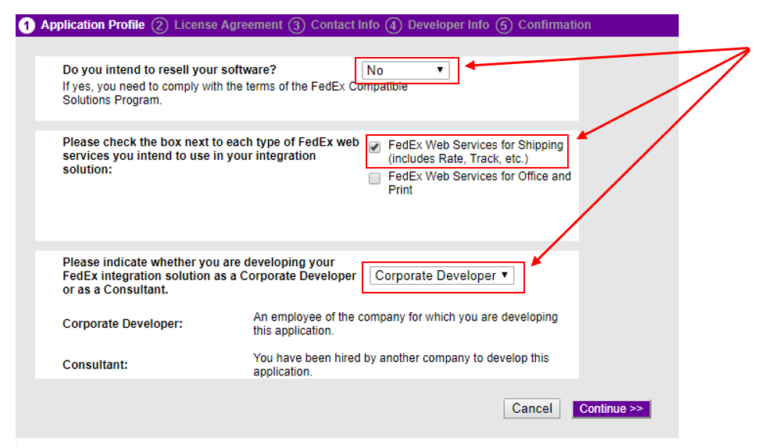This screenshot has width=768, height=448.
Task: Click the step 1 circle icon
Action: click(27, 25)
